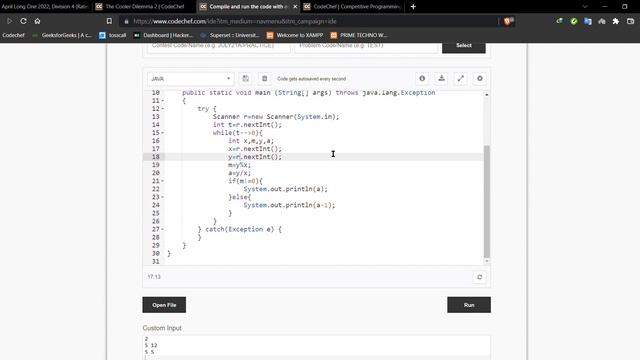Image resolution: width=640 pixels, height=360 pixels.
Task: Collapse the if block at line 21
Action: click(163, 181)
